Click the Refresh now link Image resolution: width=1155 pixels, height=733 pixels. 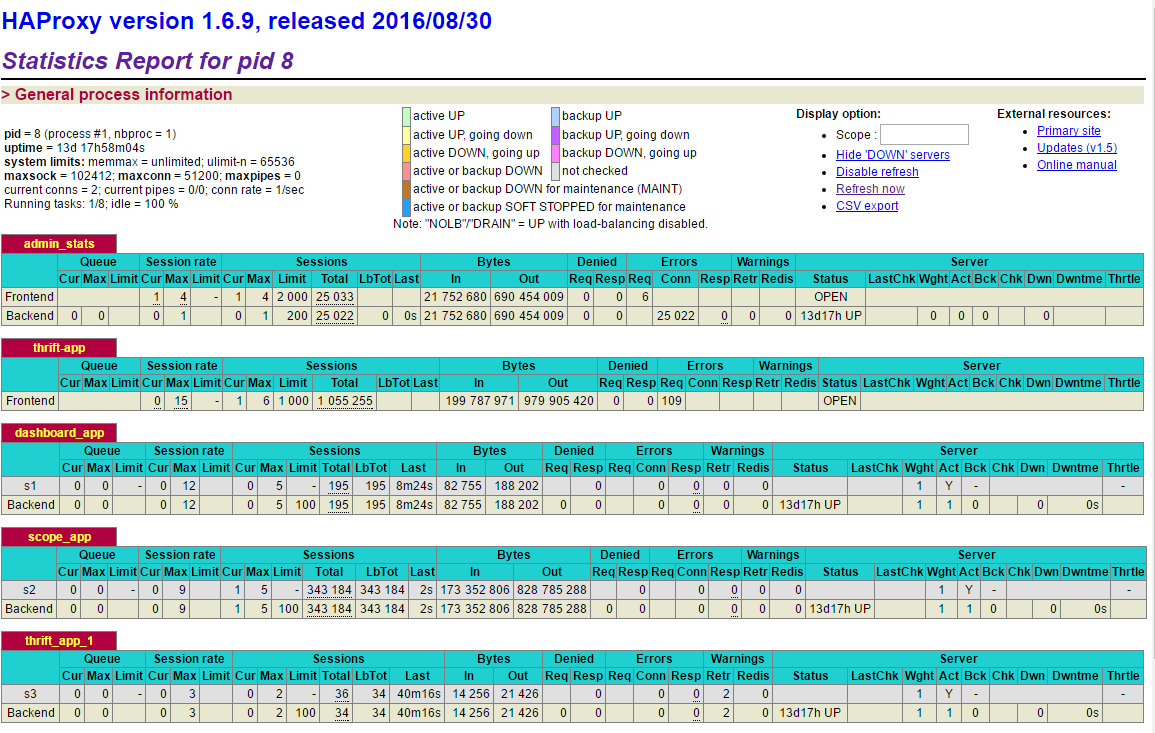[x=870, y=189]
